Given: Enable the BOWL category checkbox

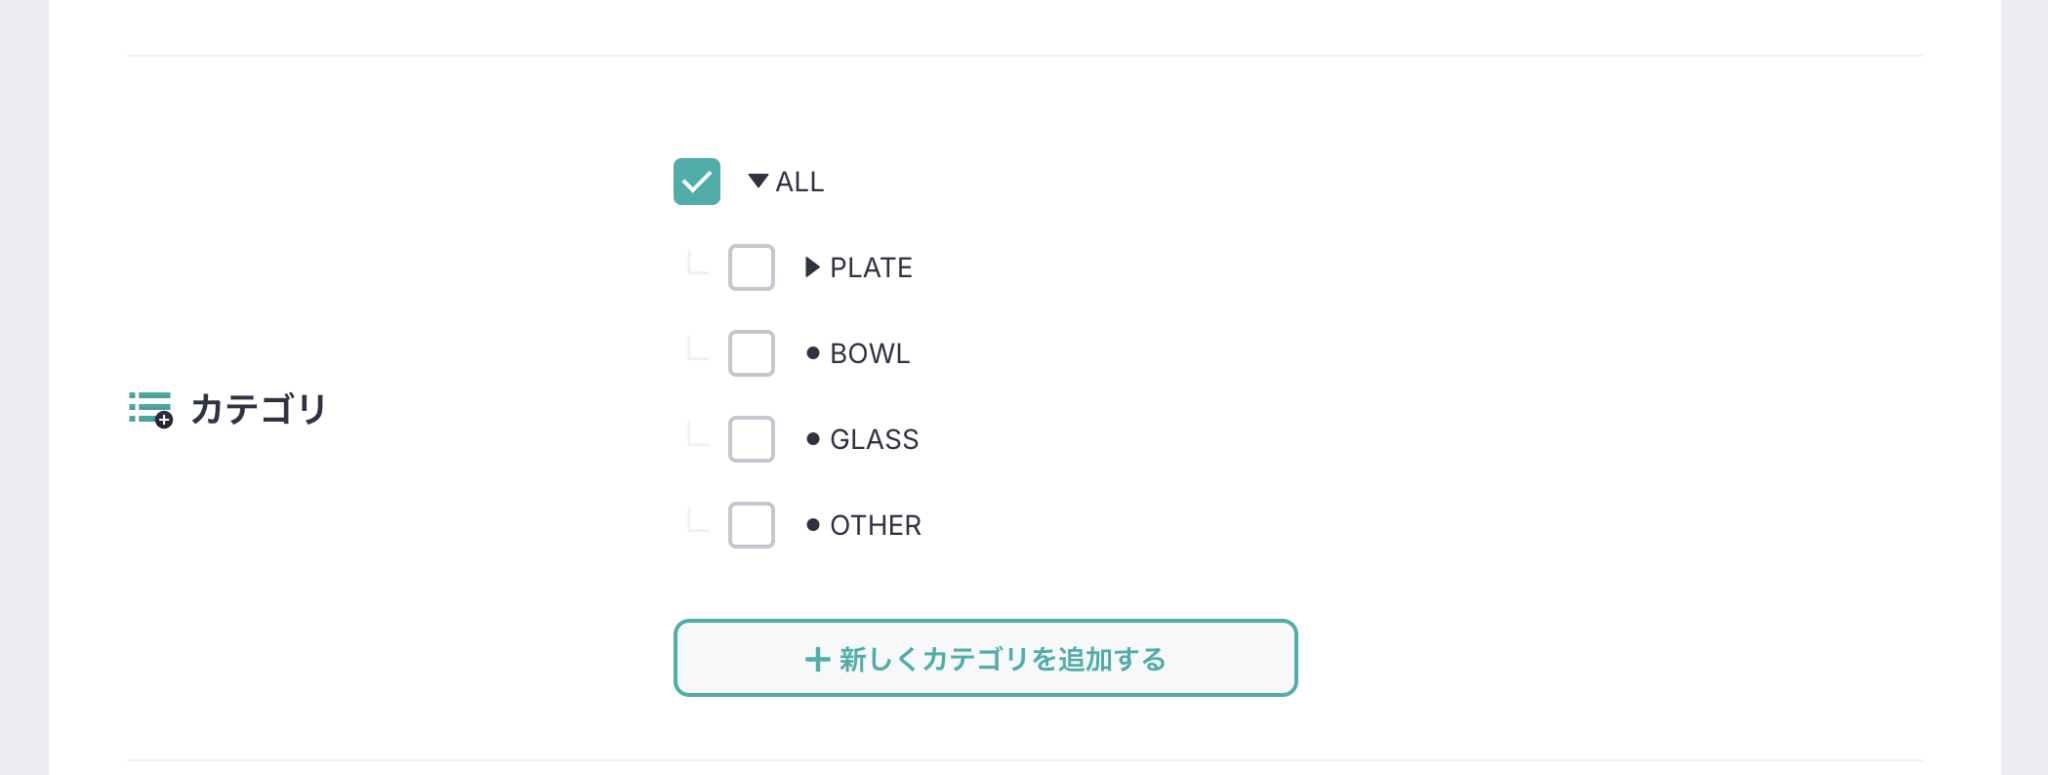Looking at the screenshot, I should 751,354.
